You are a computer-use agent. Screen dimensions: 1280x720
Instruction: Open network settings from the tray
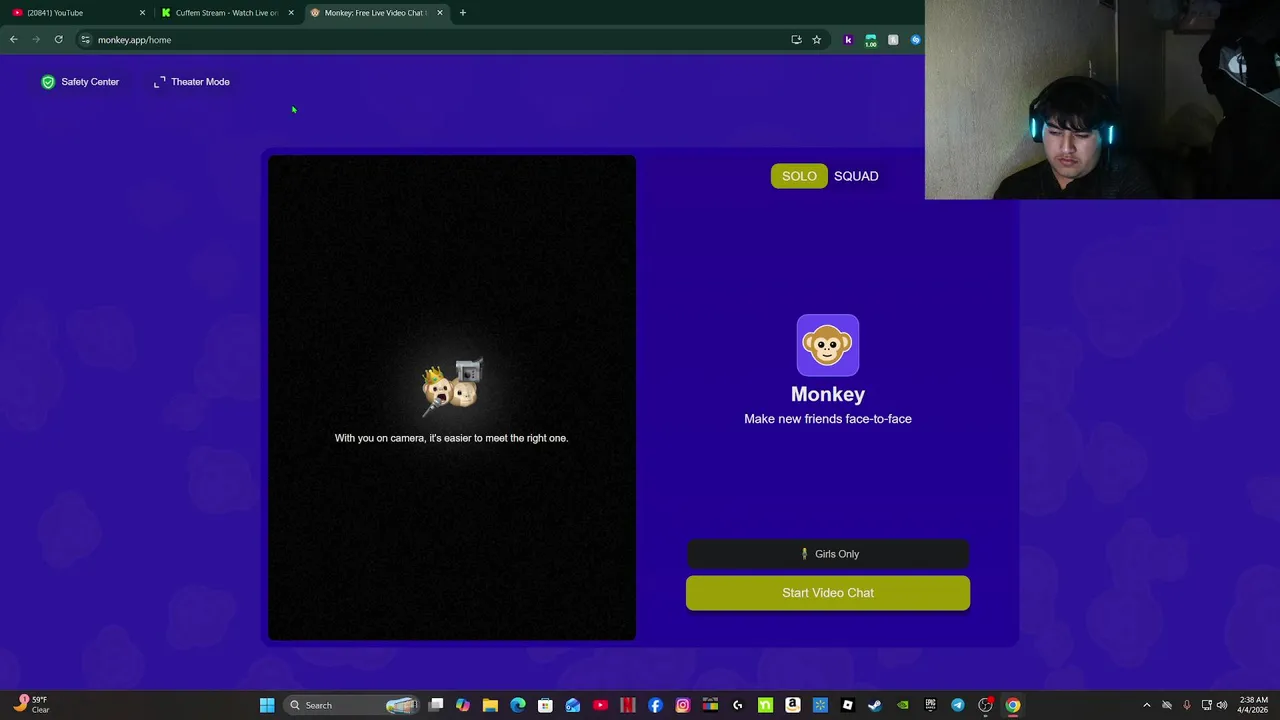pyautogui.click(x=1207, y=705)
